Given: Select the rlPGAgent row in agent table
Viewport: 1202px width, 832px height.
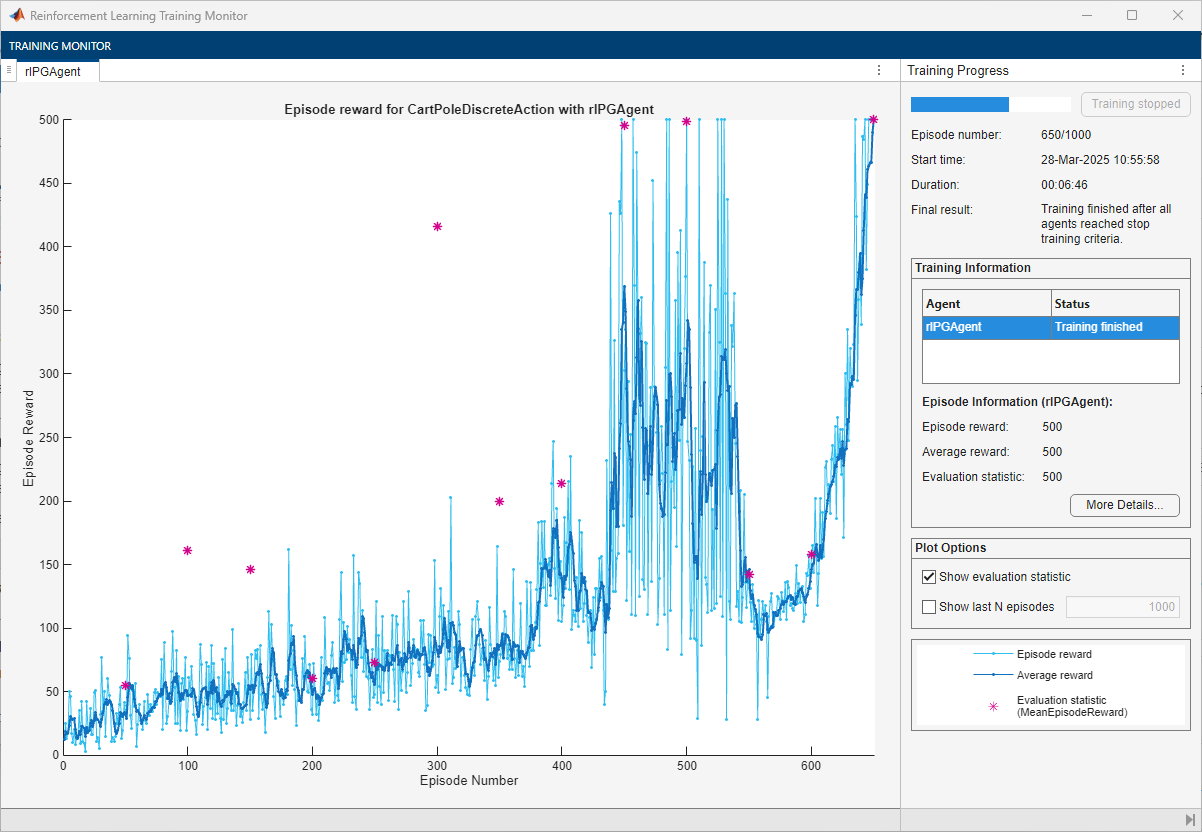Looking at the screenshot, I should coord(1051,327).
